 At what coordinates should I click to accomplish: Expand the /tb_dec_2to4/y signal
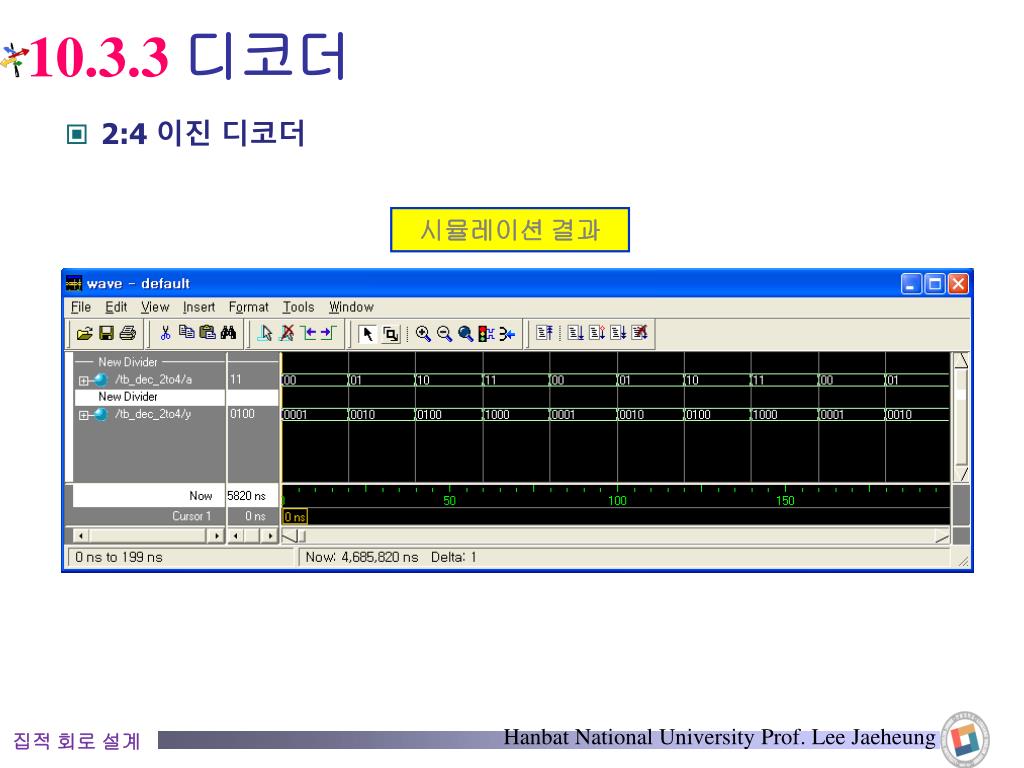84,415
